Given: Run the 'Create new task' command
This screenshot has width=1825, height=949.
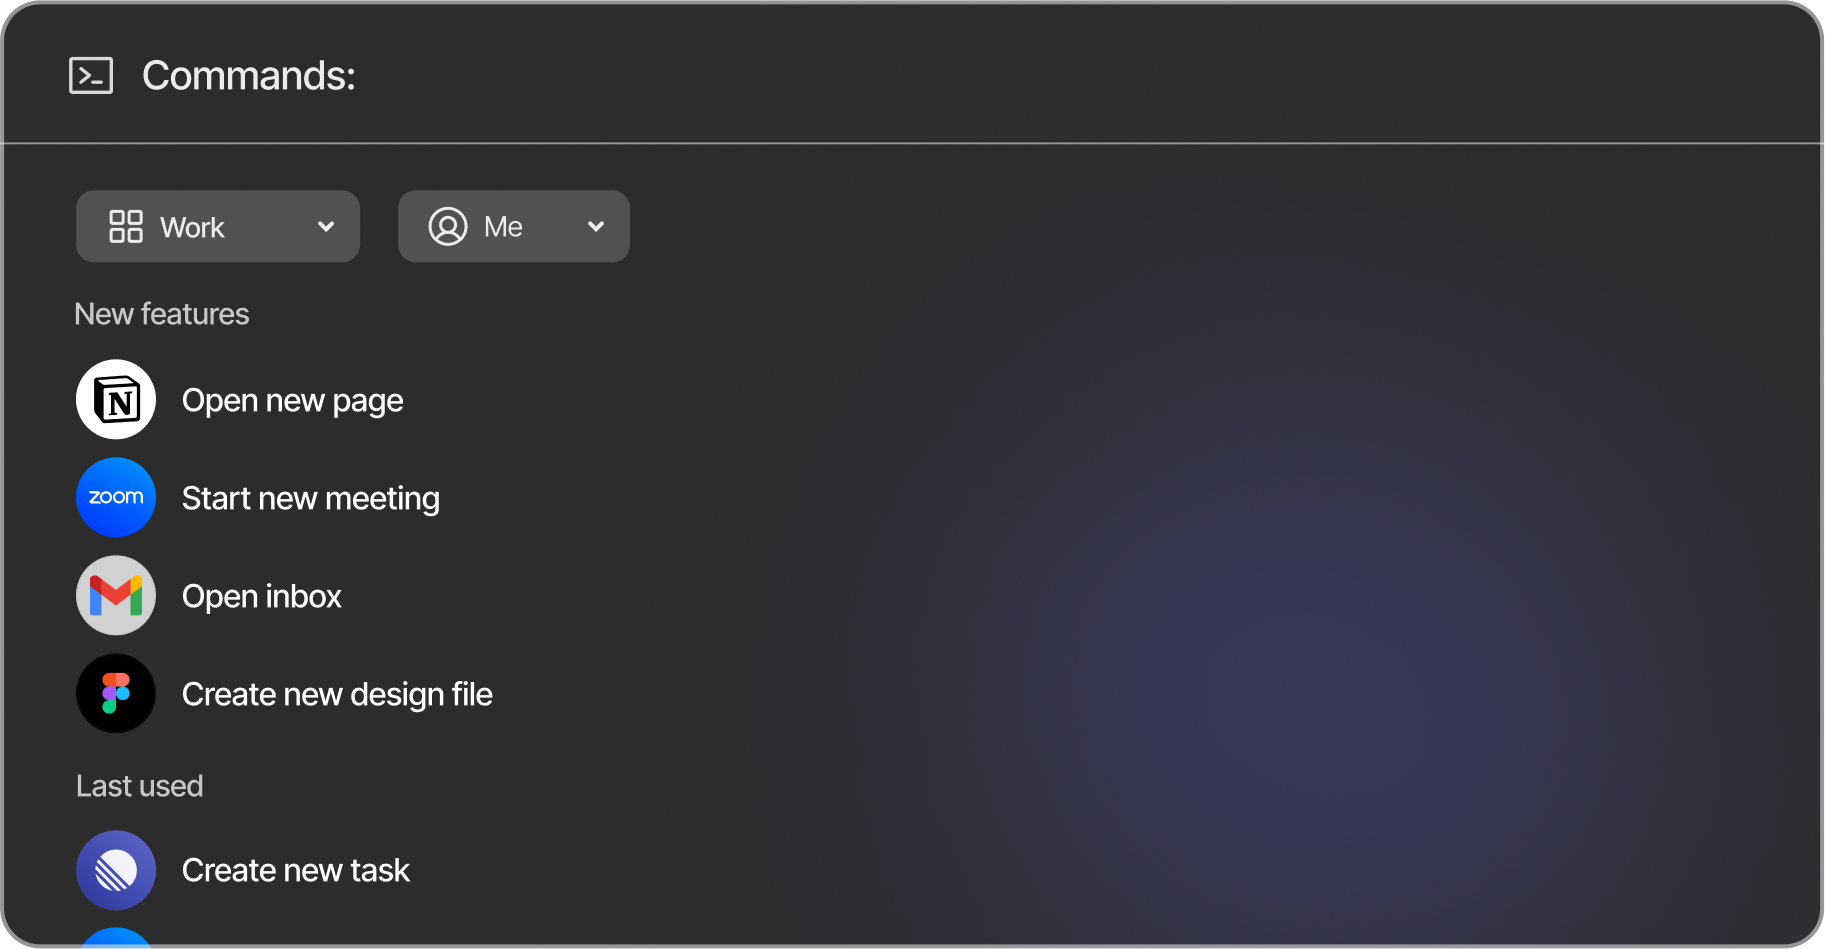Looking at the screenshot, I should pyautogui.click(x=296, y=871).
